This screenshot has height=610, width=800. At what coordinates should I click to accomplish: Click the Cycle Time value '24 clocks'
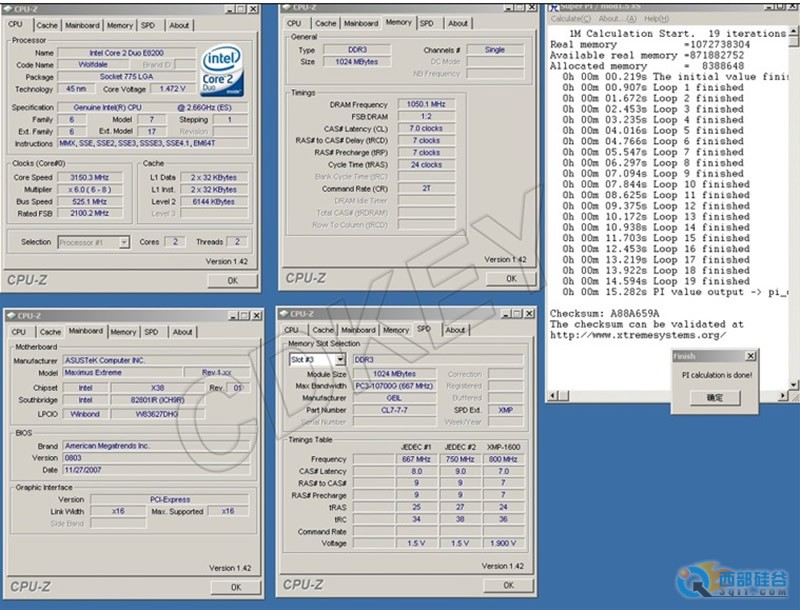426,165
